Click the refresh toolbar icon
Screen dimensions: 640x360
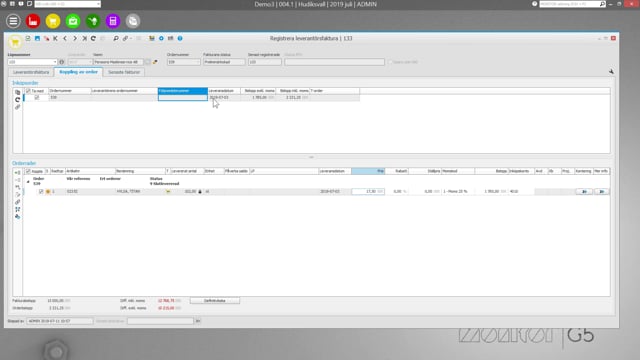coord(93,38)
